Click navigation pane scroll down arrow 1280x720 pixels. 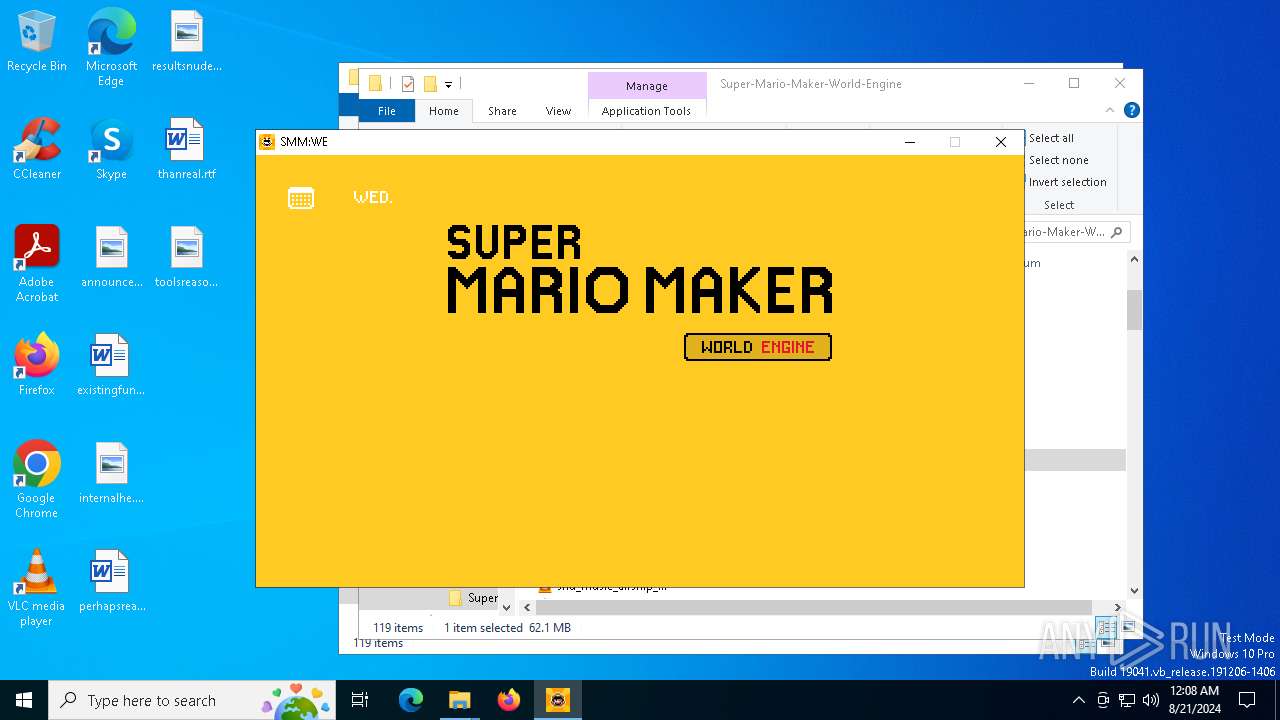pos(506,607)
